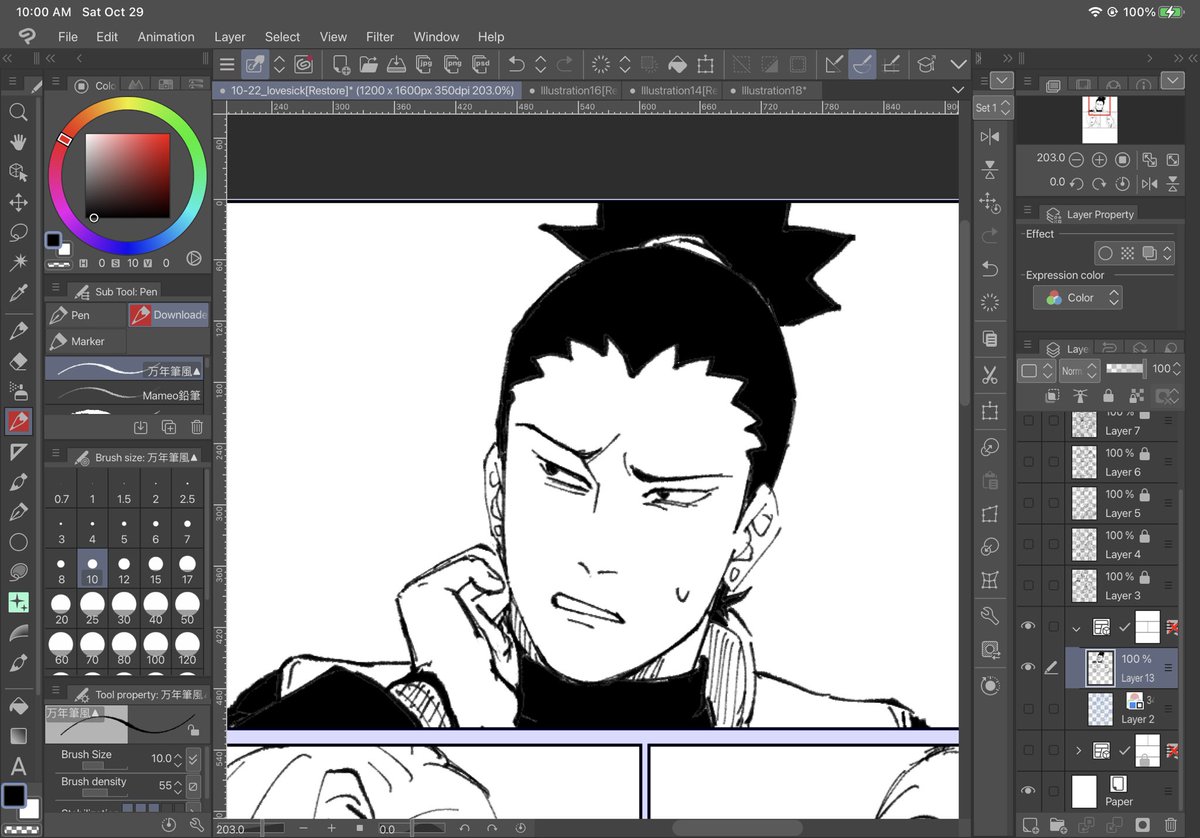Export as jpg from the command bar
The width and height of the screenshot is (1200, 838).
coord(425,64)
